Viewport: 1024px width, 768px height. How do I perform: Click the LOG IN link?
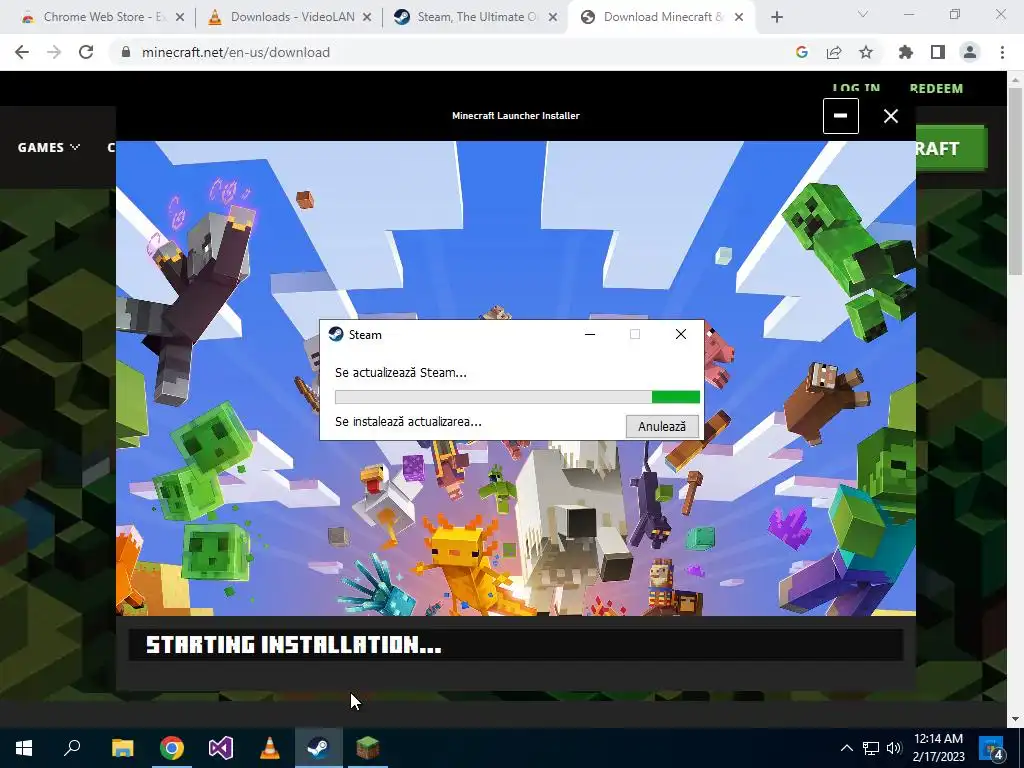(x=856, y=88)
